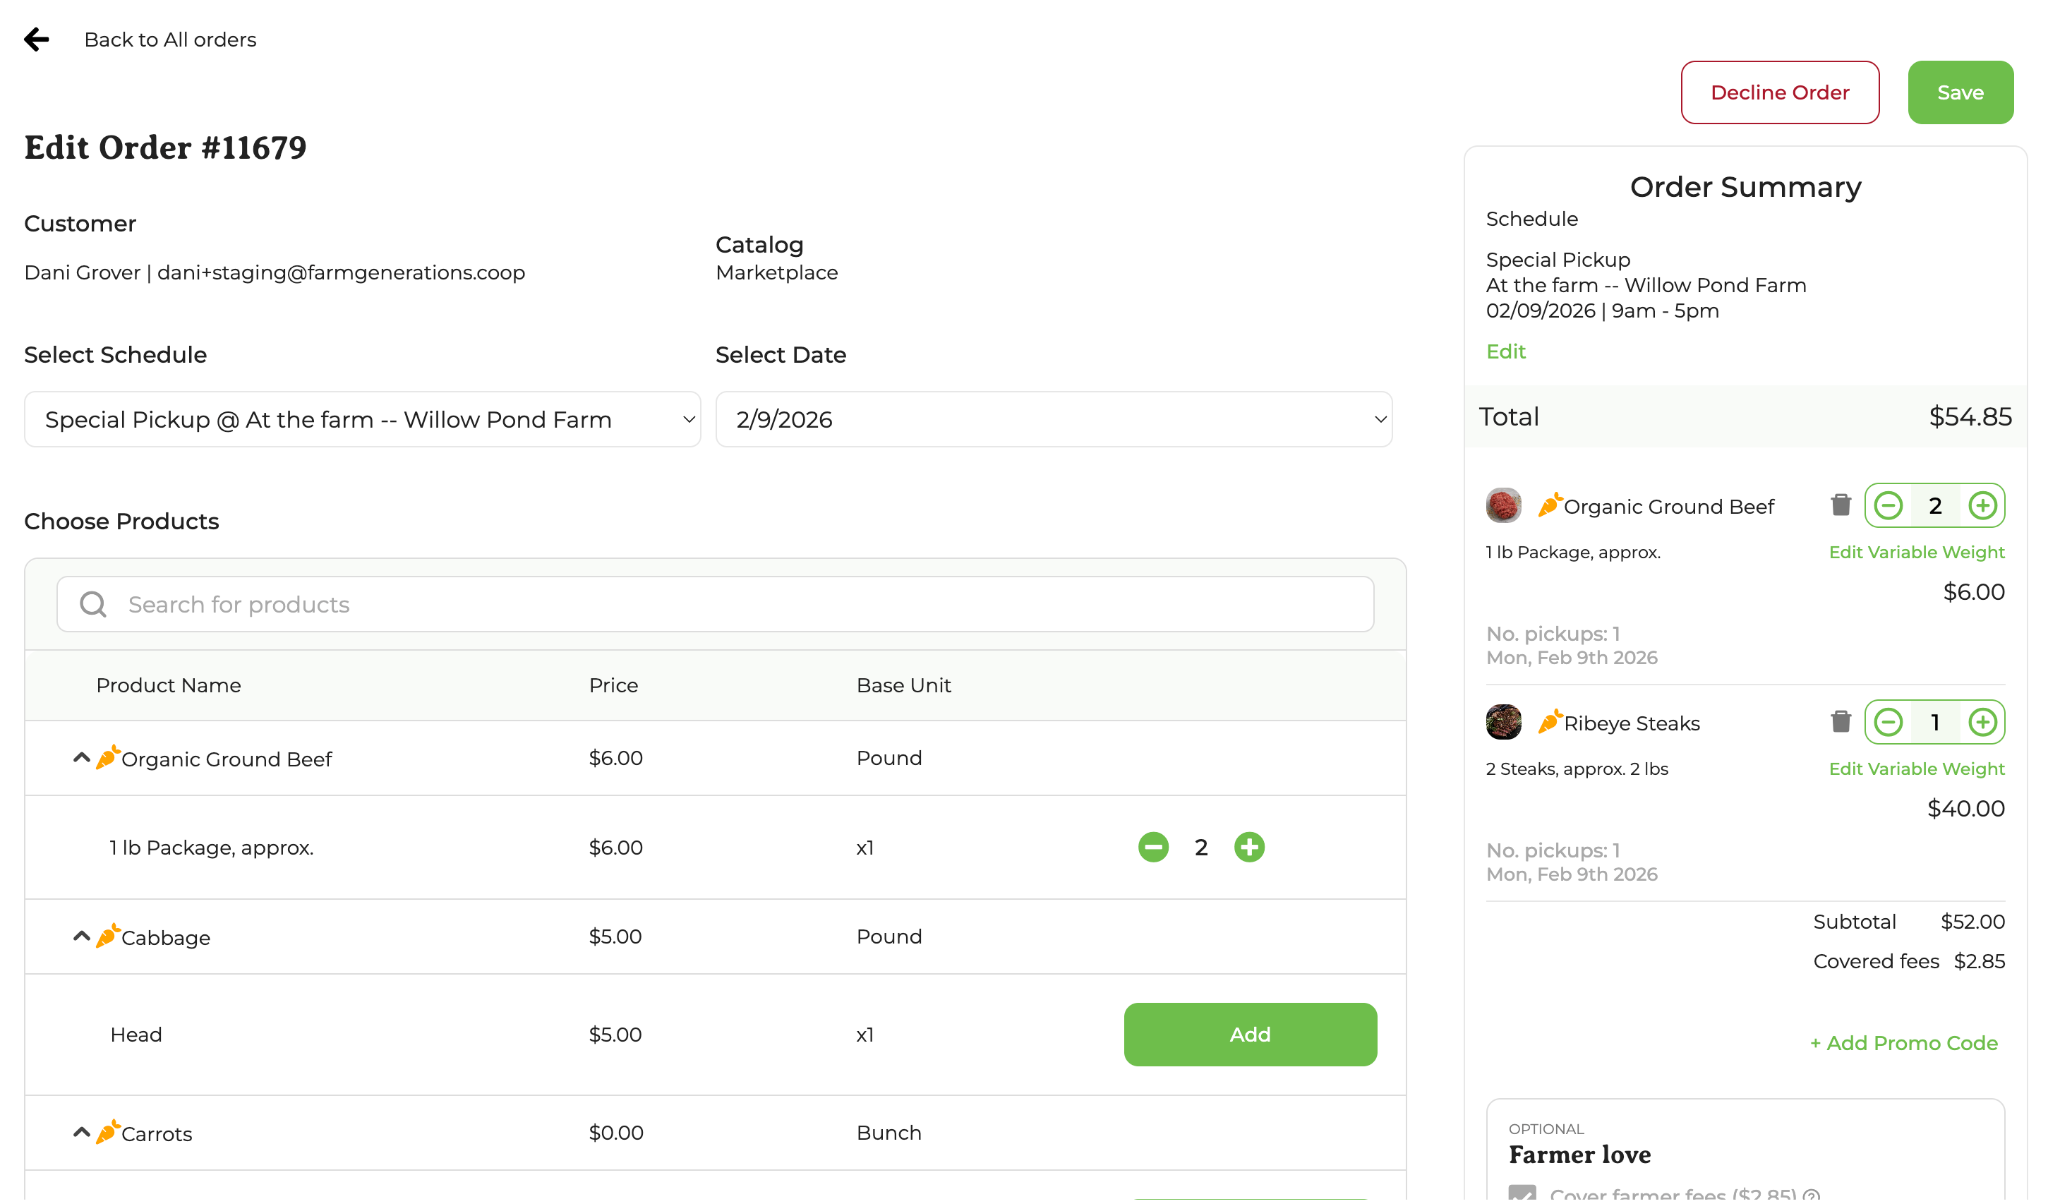The width and height of the screenshot is (2048, 1200).
Task: Open the Select Schedule dropdown
Action: coord(362,419)
